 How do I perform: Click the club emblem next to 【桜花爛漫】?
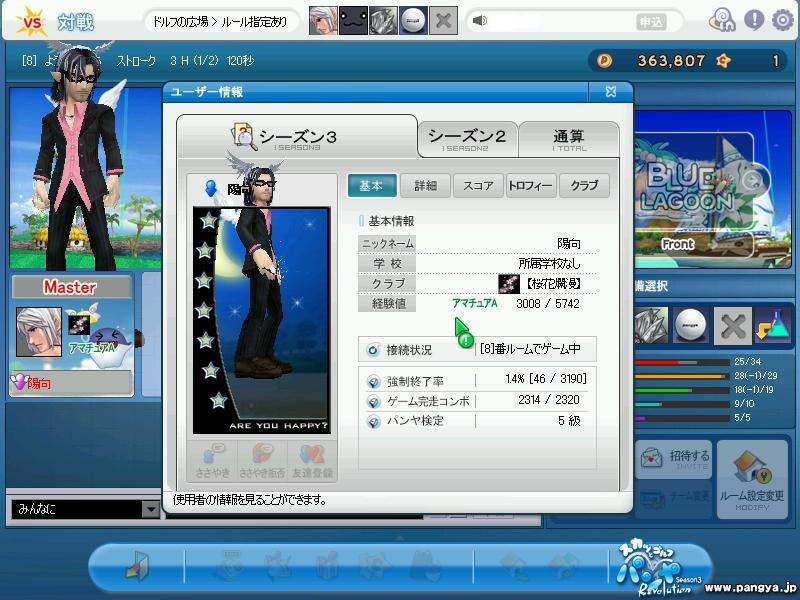(509, 284)
